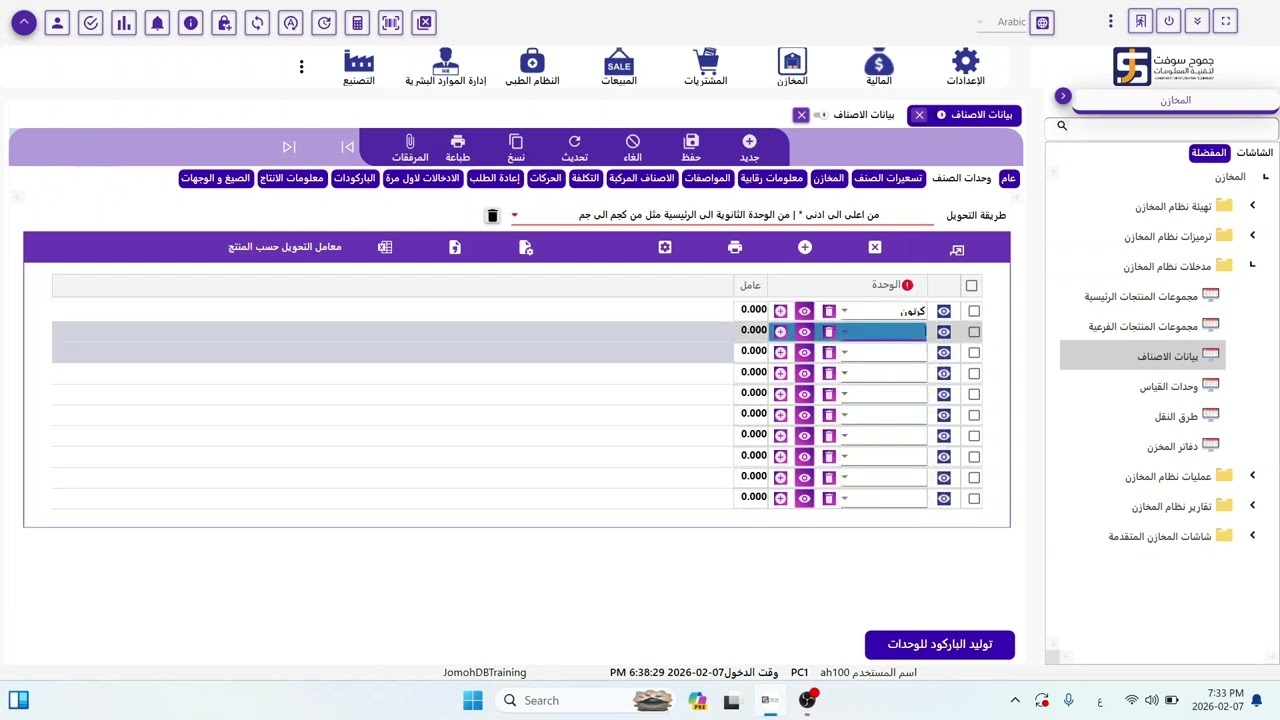Click the printer icon in grid toolbar
The image size is (1280, 720).
735,247
